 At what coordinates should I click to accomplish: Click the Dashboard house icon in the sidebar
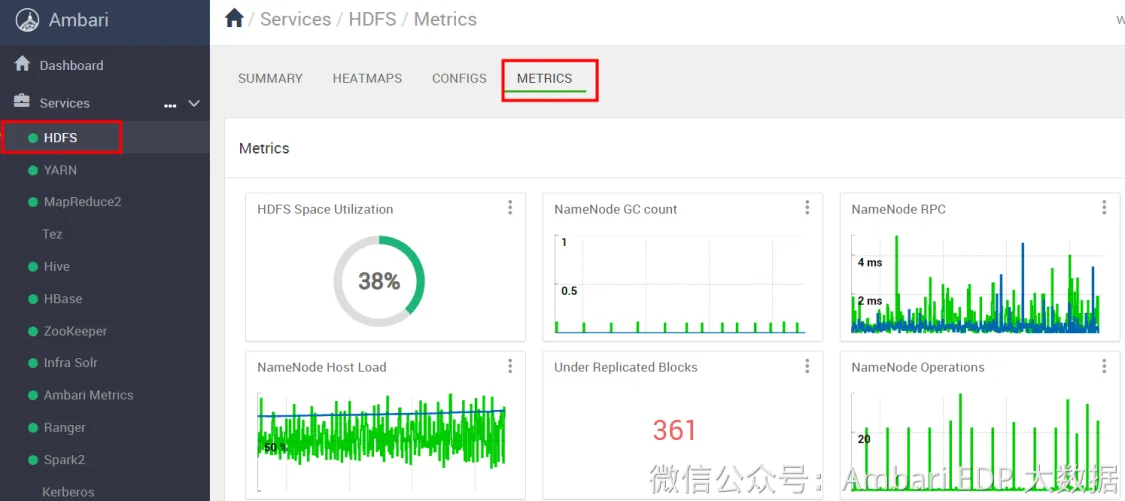(22, 64)
